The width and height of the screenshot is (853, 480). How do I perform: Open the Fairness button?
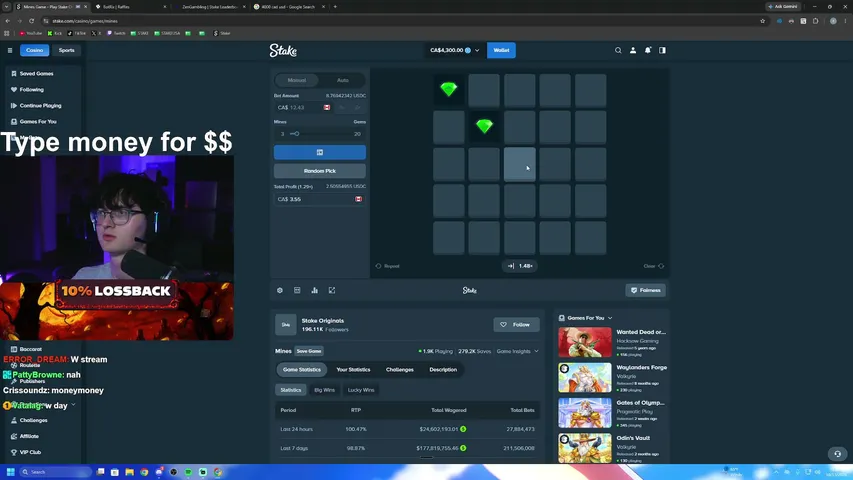[645, 290]
